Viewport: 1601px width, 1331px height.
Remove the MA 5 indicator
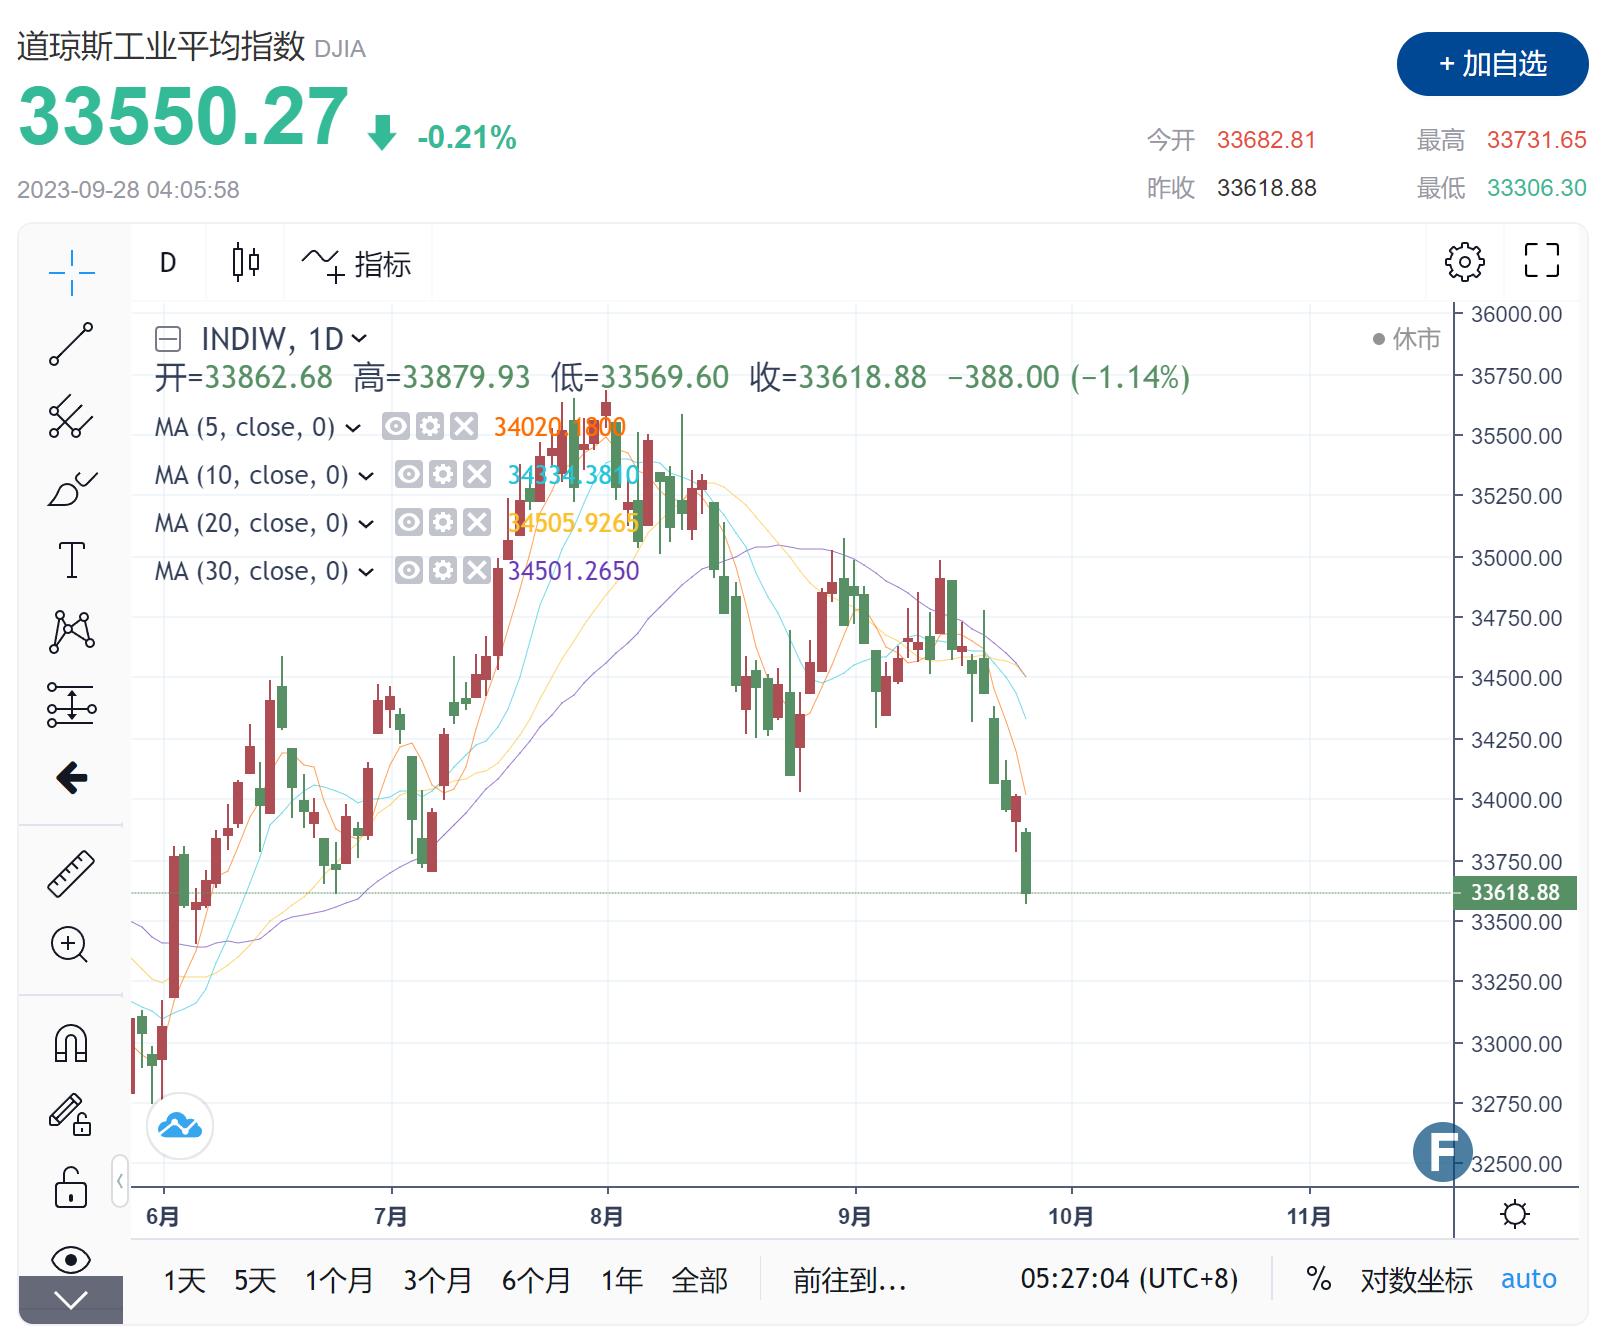tap(464, 427)
